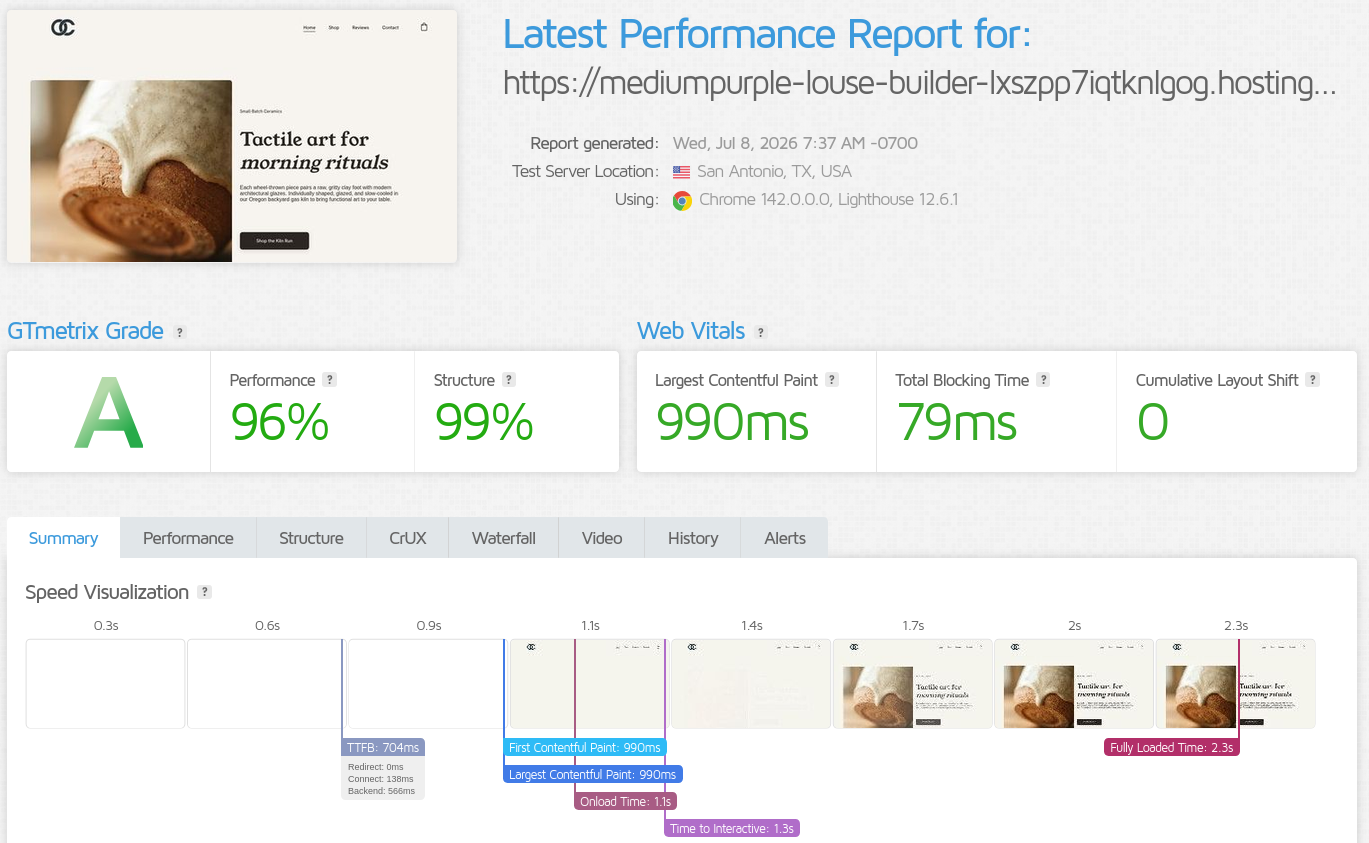The height and width of the screenshot is (843, 1369).
Task: Click help icon next to Total Blocking Time
Action: coord(1043,380)
